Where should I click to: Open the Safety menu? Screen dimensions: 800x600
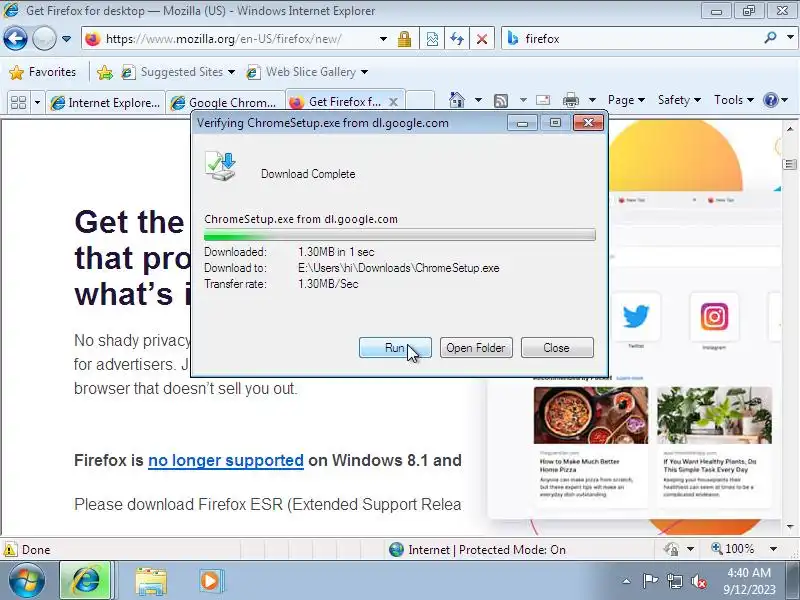click(679, 100)
